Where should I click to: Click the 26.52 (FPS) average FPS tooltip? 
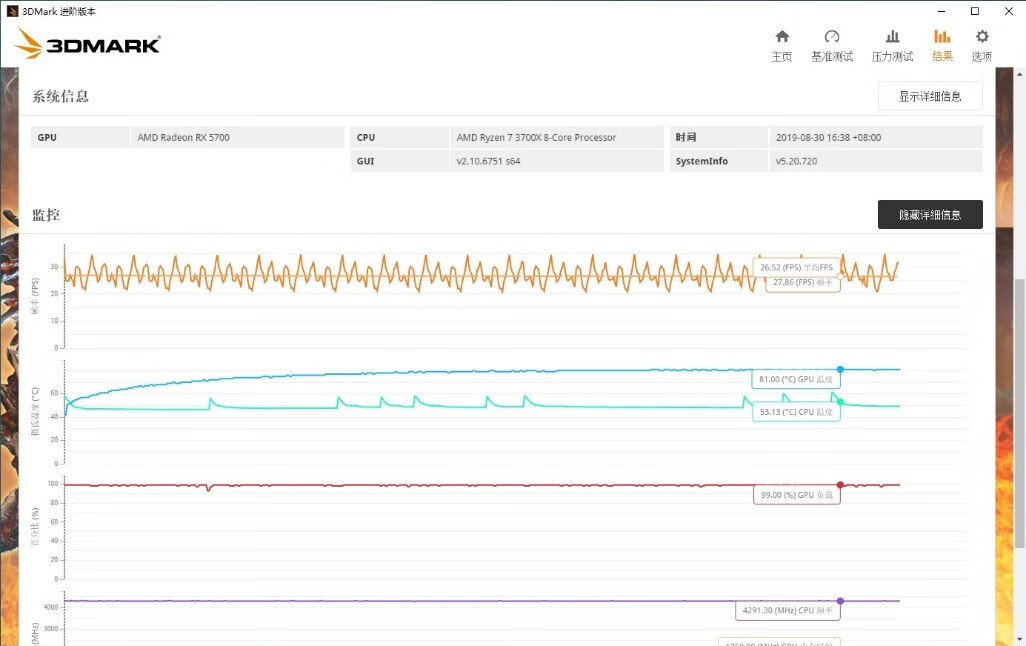pyautogui.click(x=796, y=267)
